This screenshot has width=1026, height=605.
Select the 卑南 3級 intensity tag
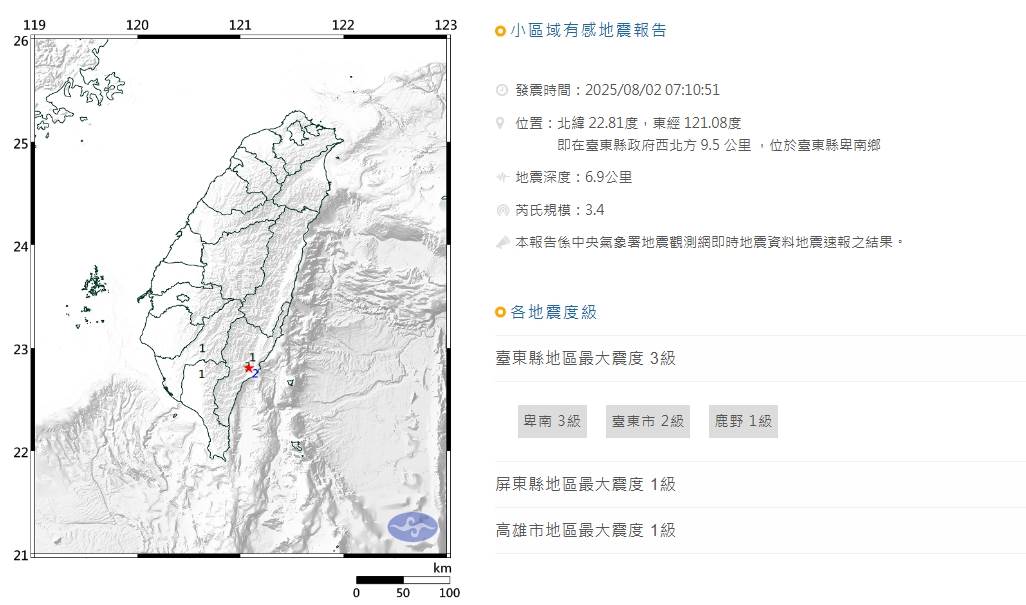pos(550,421)
